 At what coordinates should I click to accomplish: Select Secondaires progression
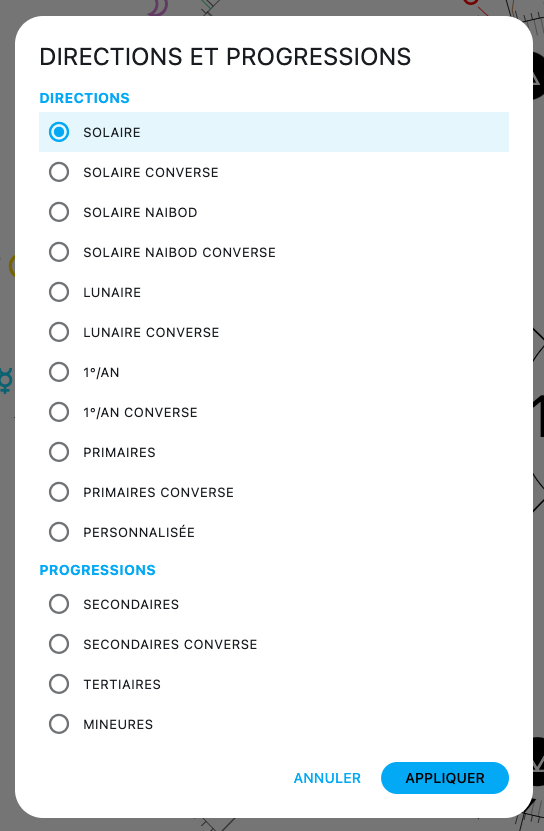274,604
